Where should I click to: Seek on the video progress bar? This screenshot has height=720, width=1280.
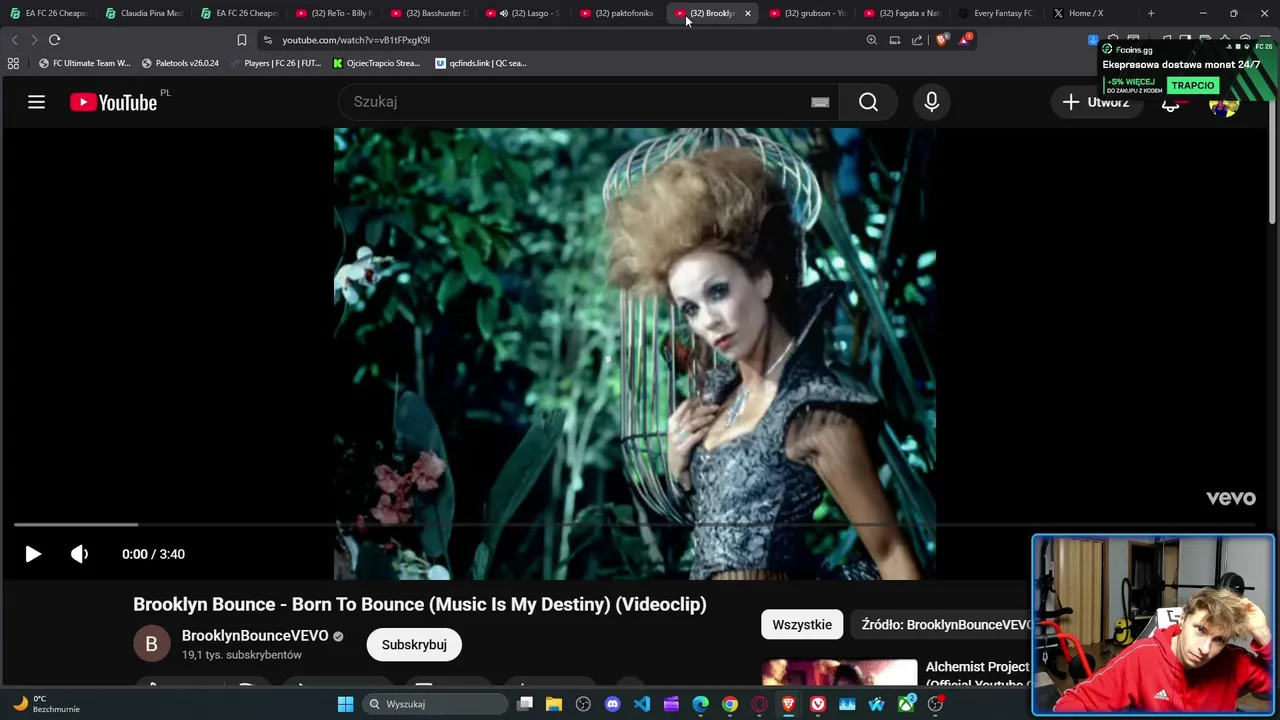[x=635, y=524]
